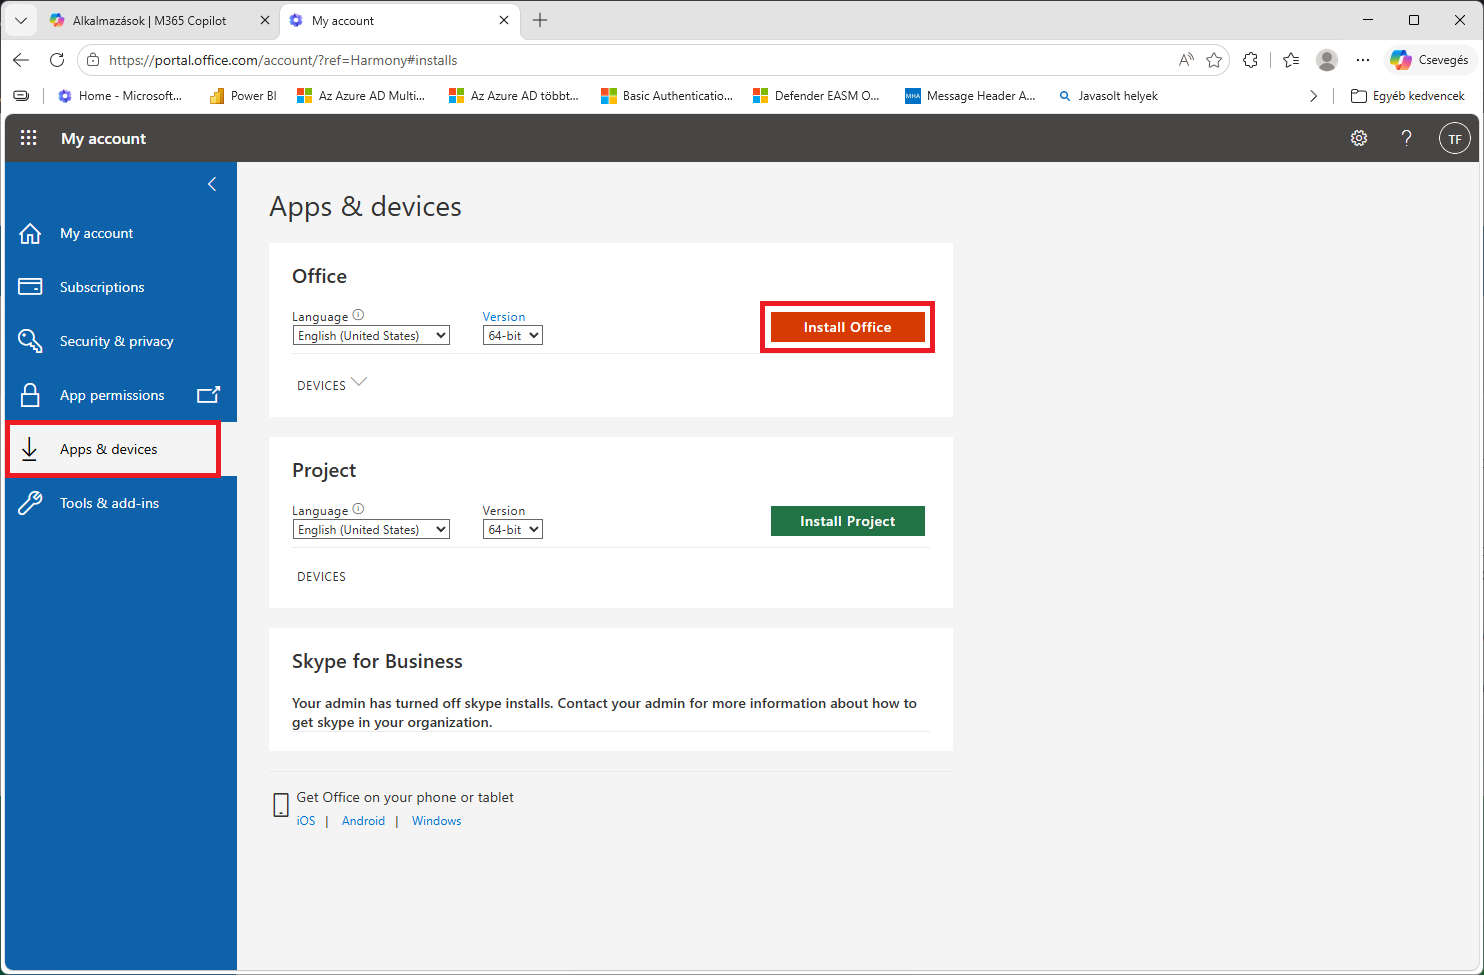Open the app launcher waffle icon
Viewport: 1484px width, 975px height.
coord(29,138)
